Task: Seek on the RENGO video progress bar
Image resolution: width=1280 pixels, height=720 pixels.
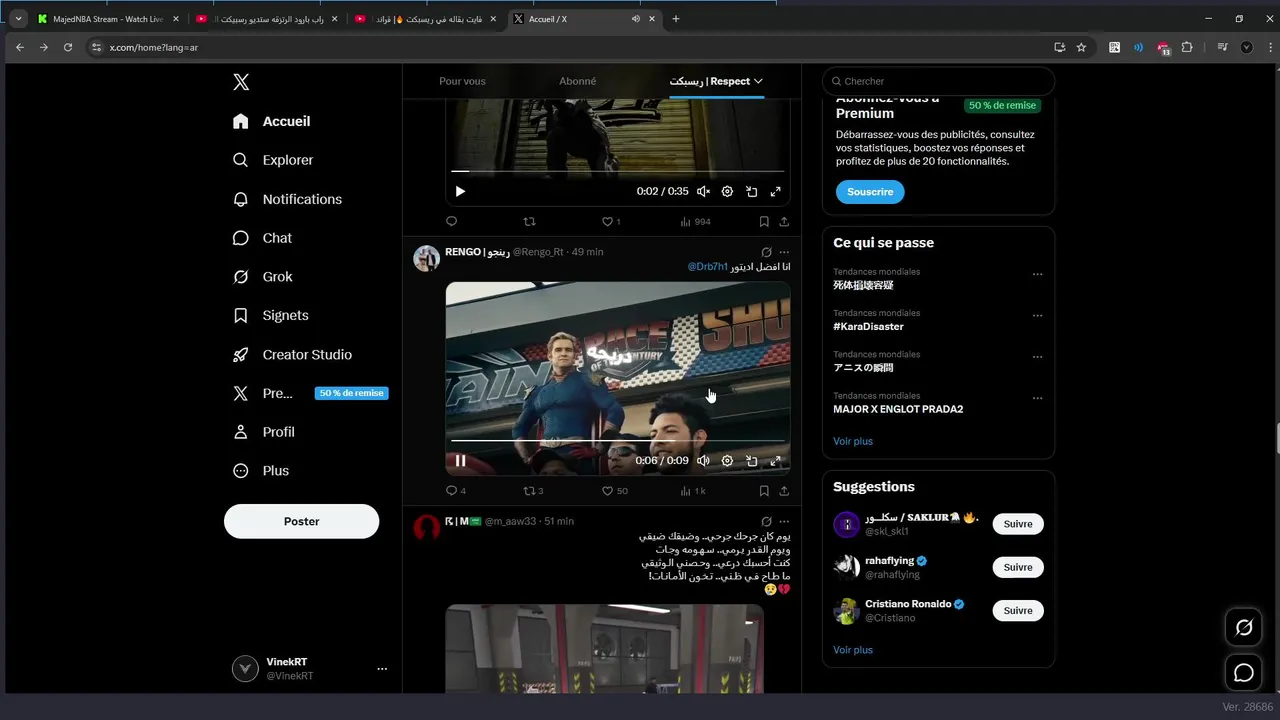Action: coord(617,440)
